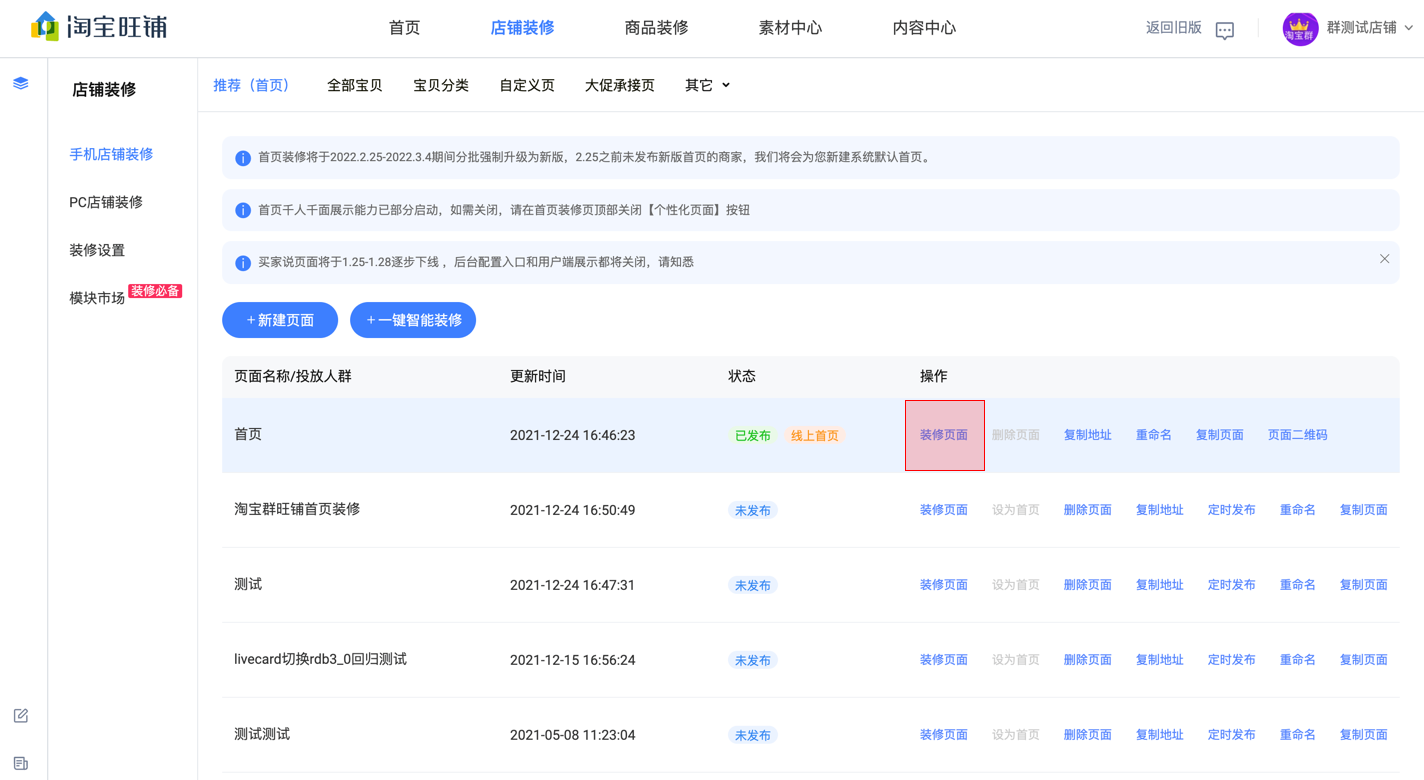This screenshot has width=1424, height=780.
Task: Click 未发布 tag in 淘宝群旺铺首页装修 row
Action: click(x=753, y=511)
